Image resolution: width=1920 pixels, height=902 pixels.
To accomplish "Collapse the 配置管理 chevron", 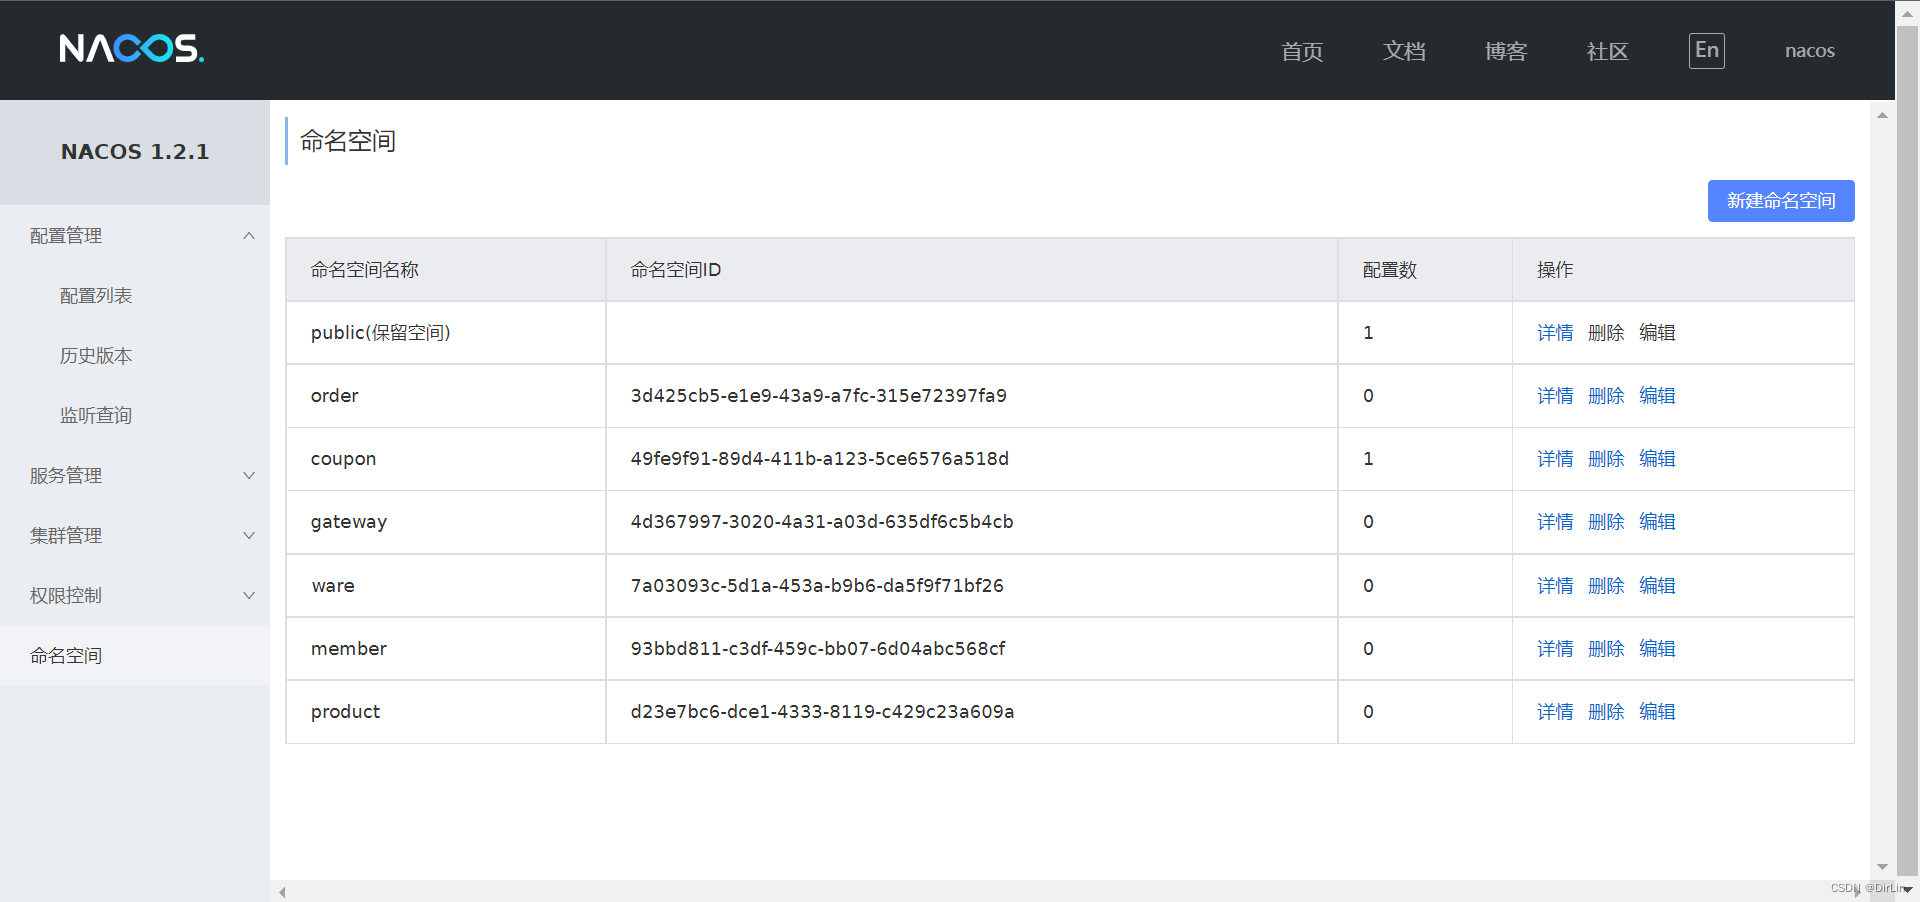I will [249, 236].
